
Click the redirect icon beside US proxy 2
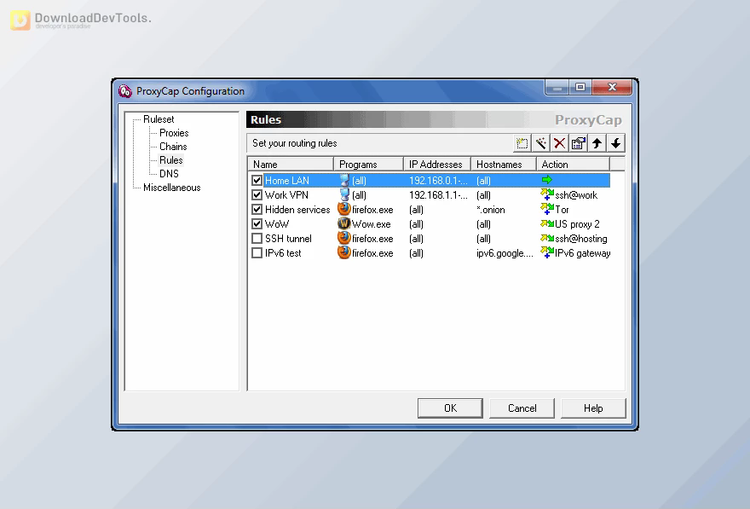coord(547,223)
